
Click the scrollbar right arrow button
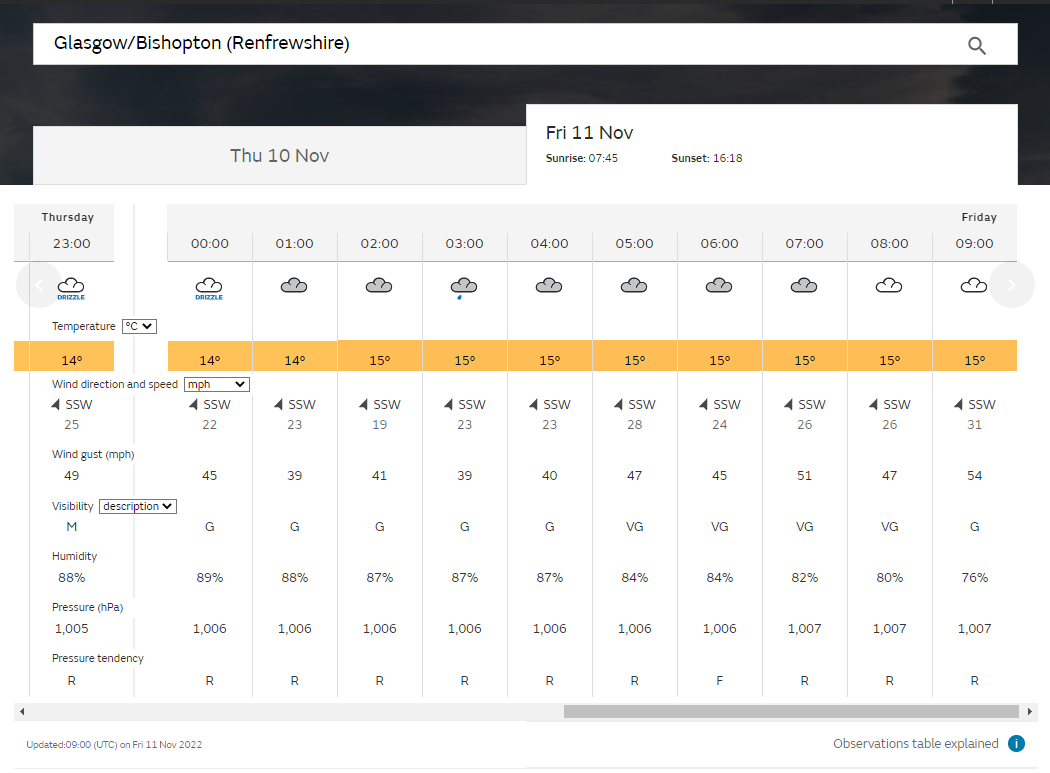tap(1030, 711)
